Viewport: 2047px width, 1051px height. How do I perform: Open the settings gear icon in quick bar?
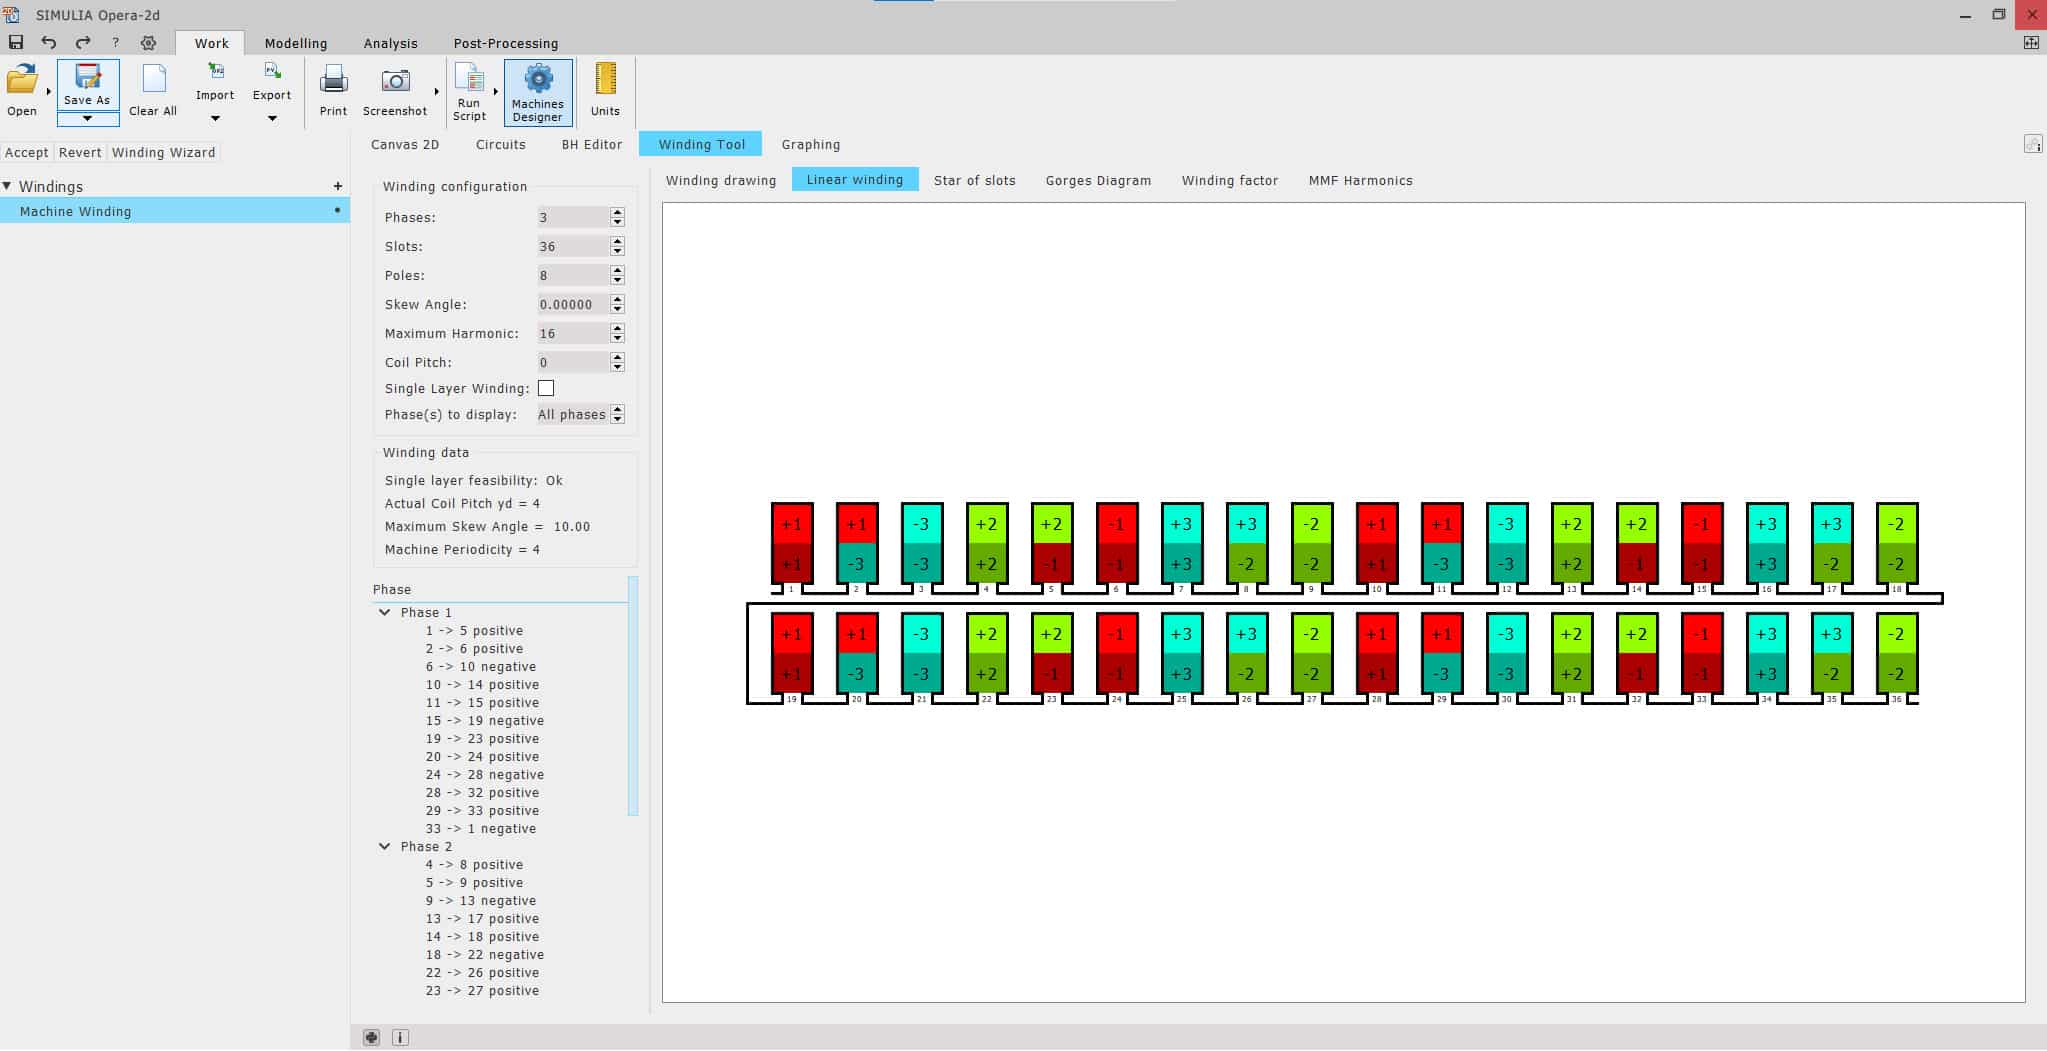tap(149, 42)
